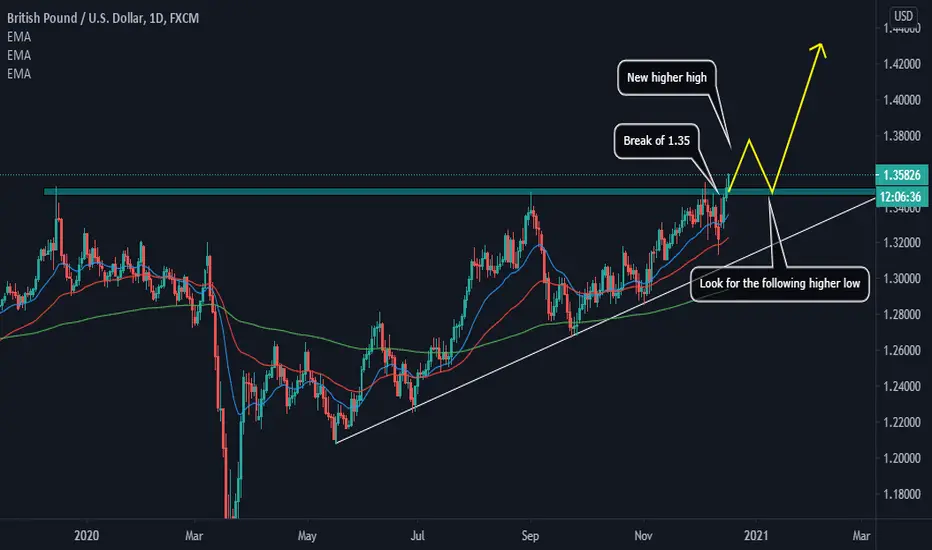Click the 1.35826 current price label
932x550 pixels.
(902, 175)
